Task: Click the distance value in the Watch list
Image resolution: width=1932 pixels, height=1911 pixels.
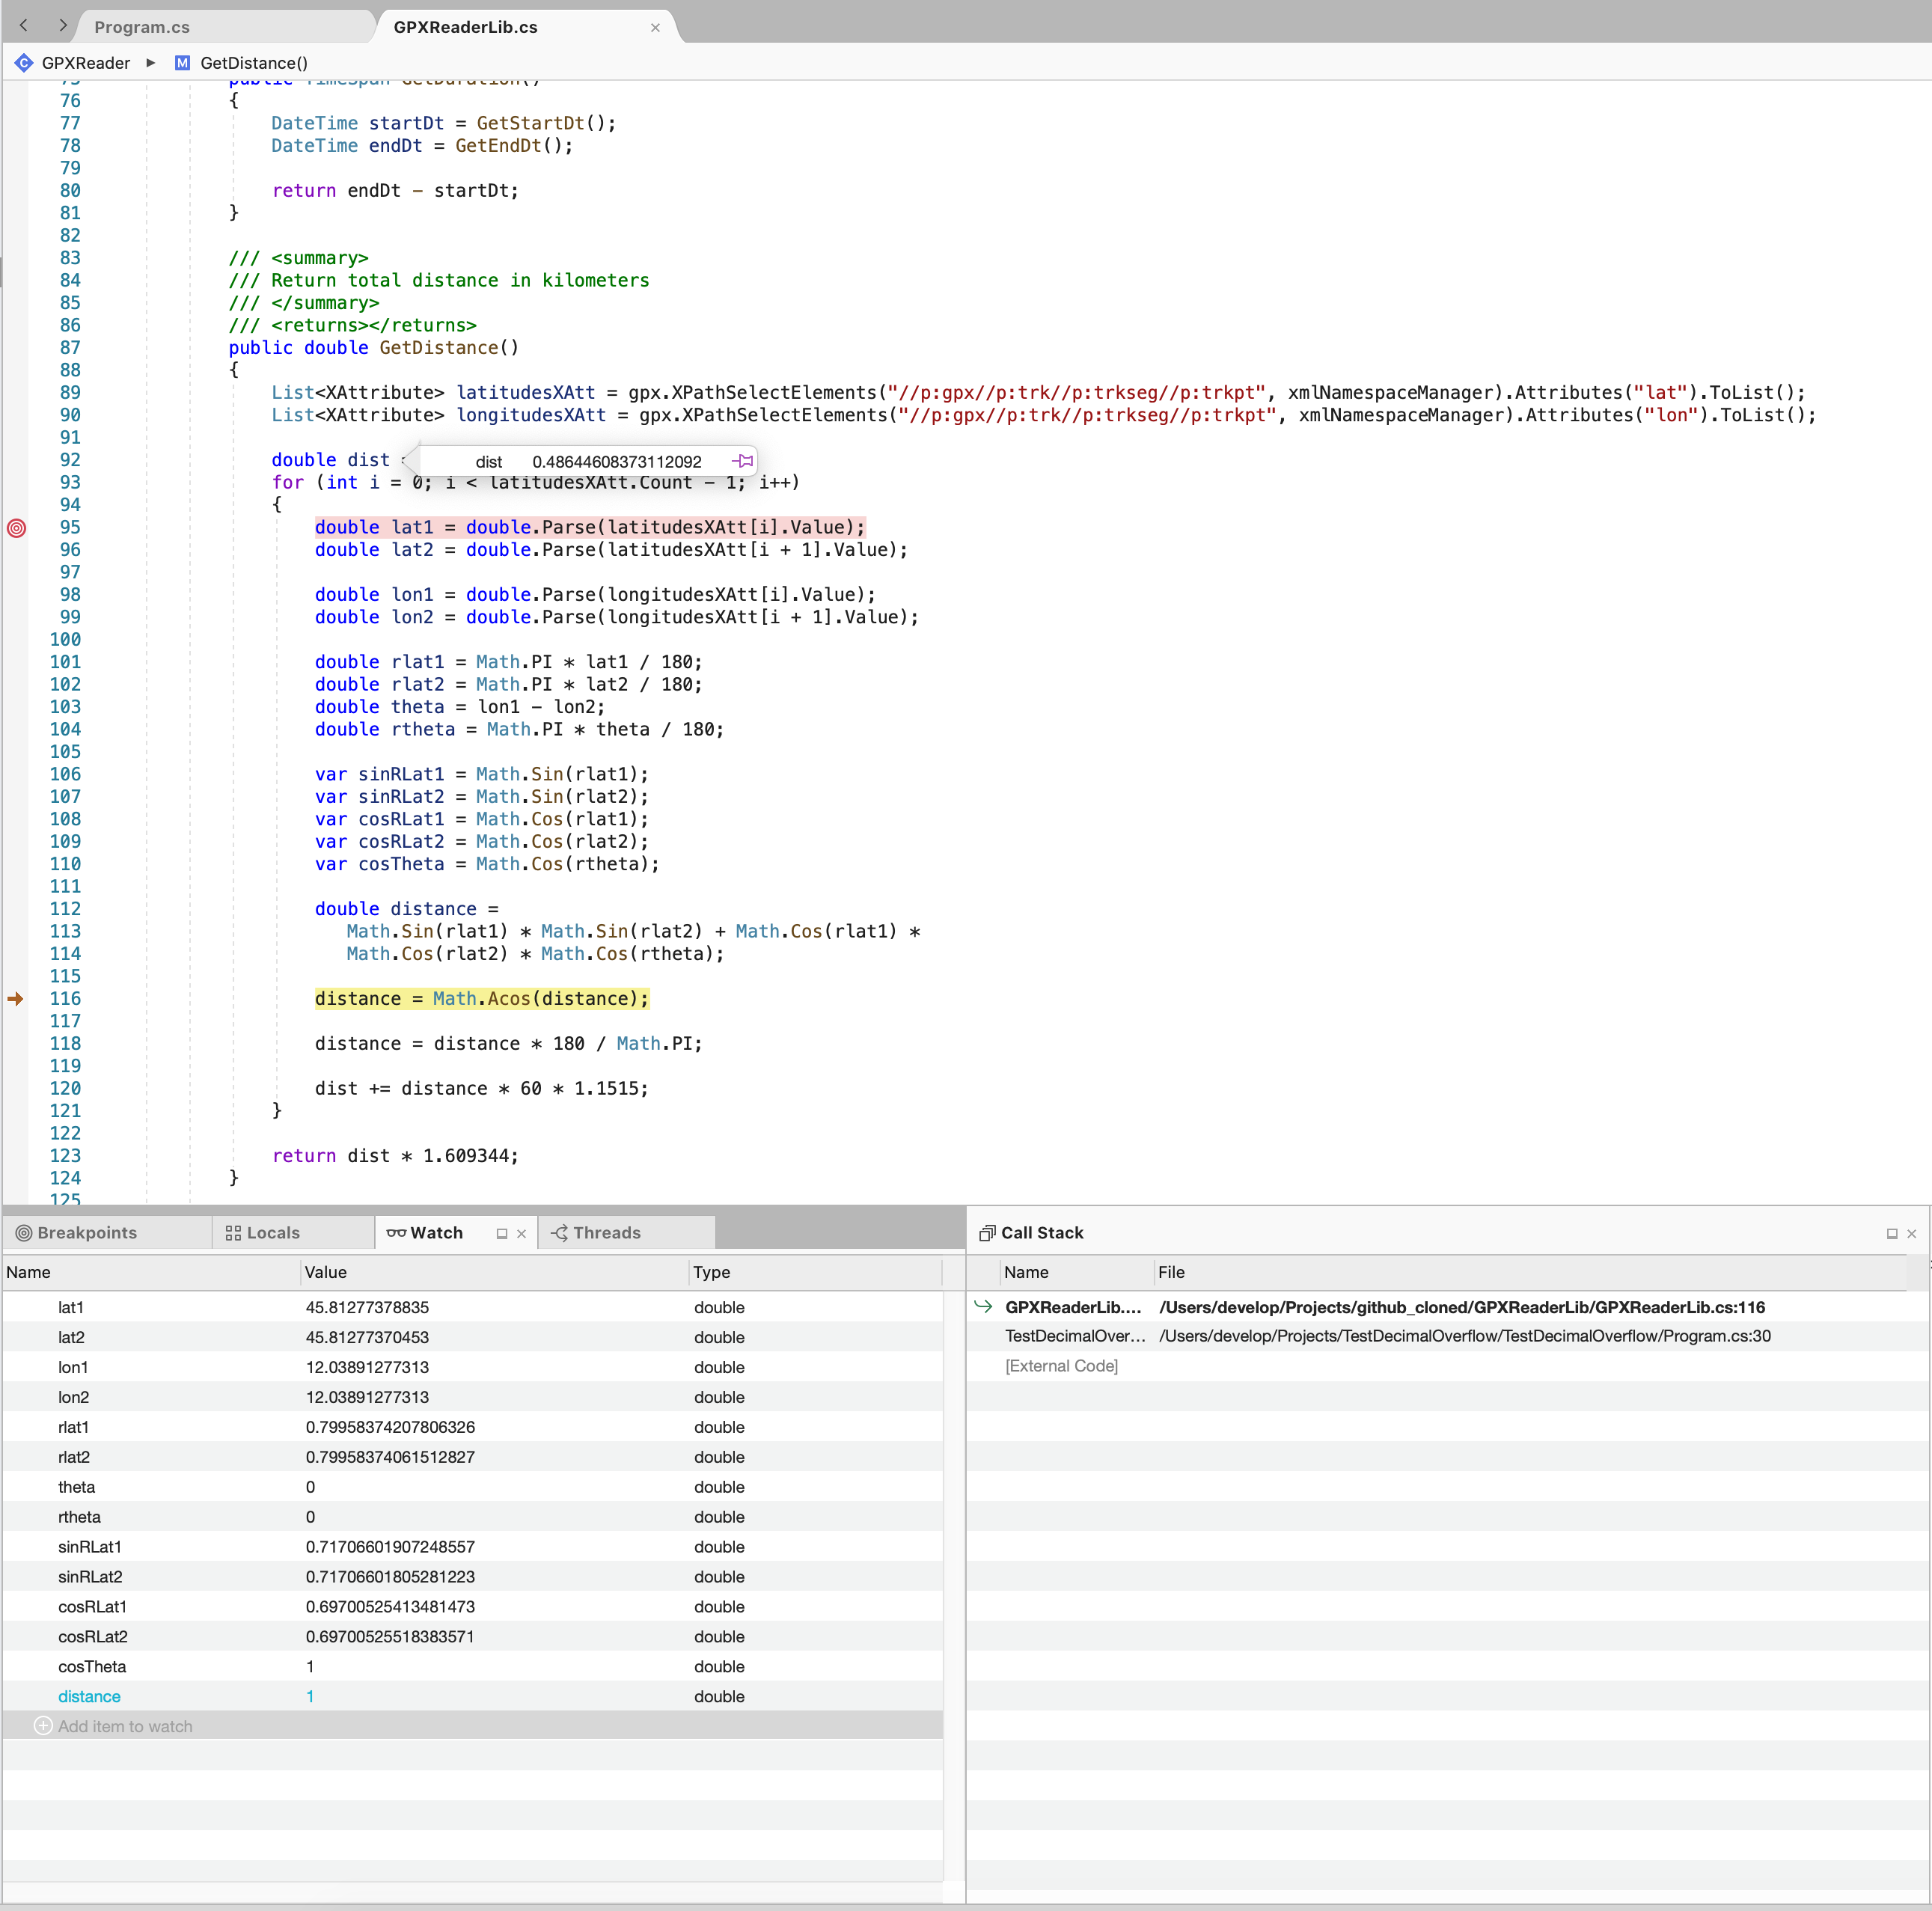Action: click(310, 1696)
